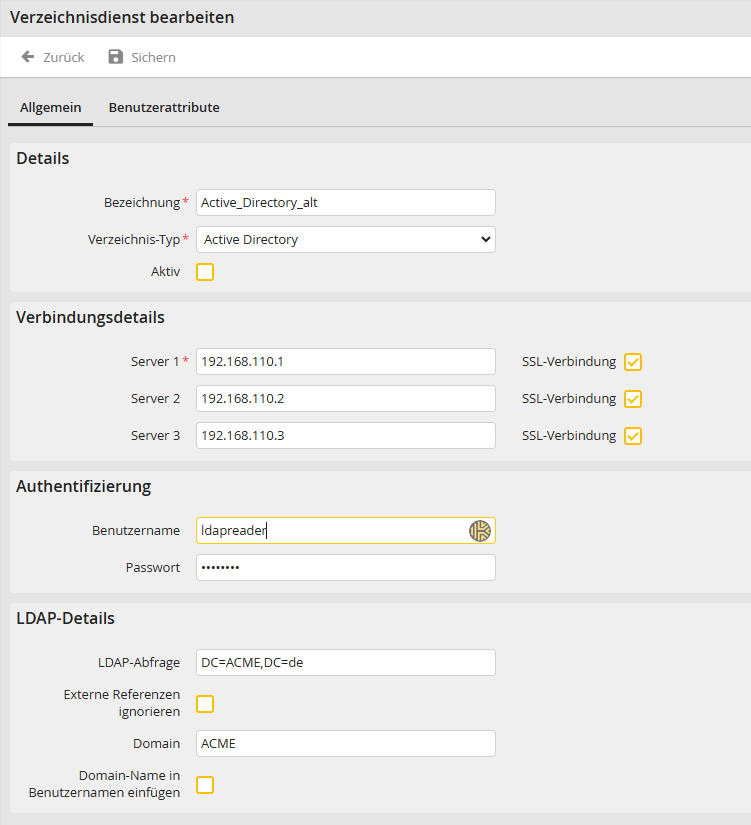Click the SSL-Verbindung label beside Server 1

click(569, 361)
